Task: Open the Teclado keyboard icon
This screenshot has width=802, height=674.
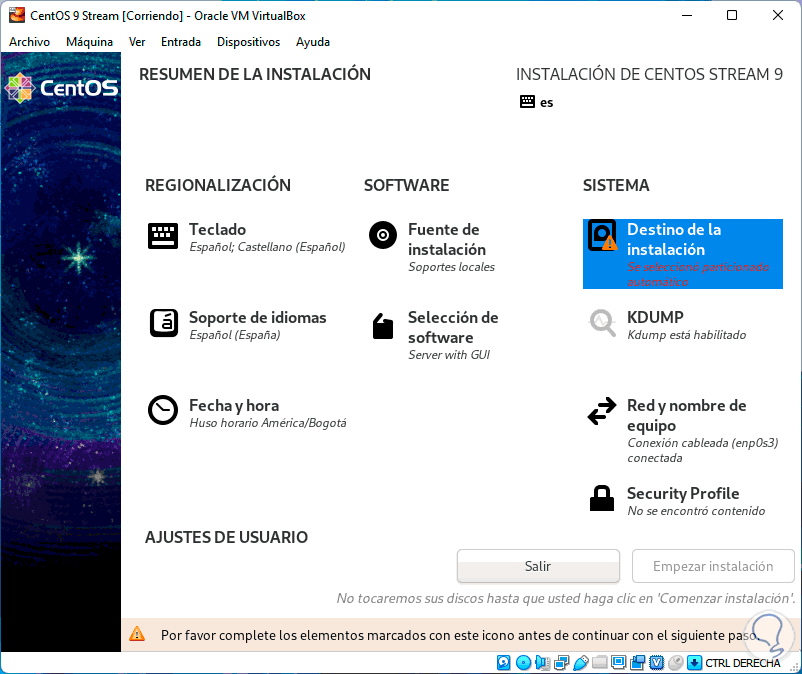Action: (x=163, y=236)
